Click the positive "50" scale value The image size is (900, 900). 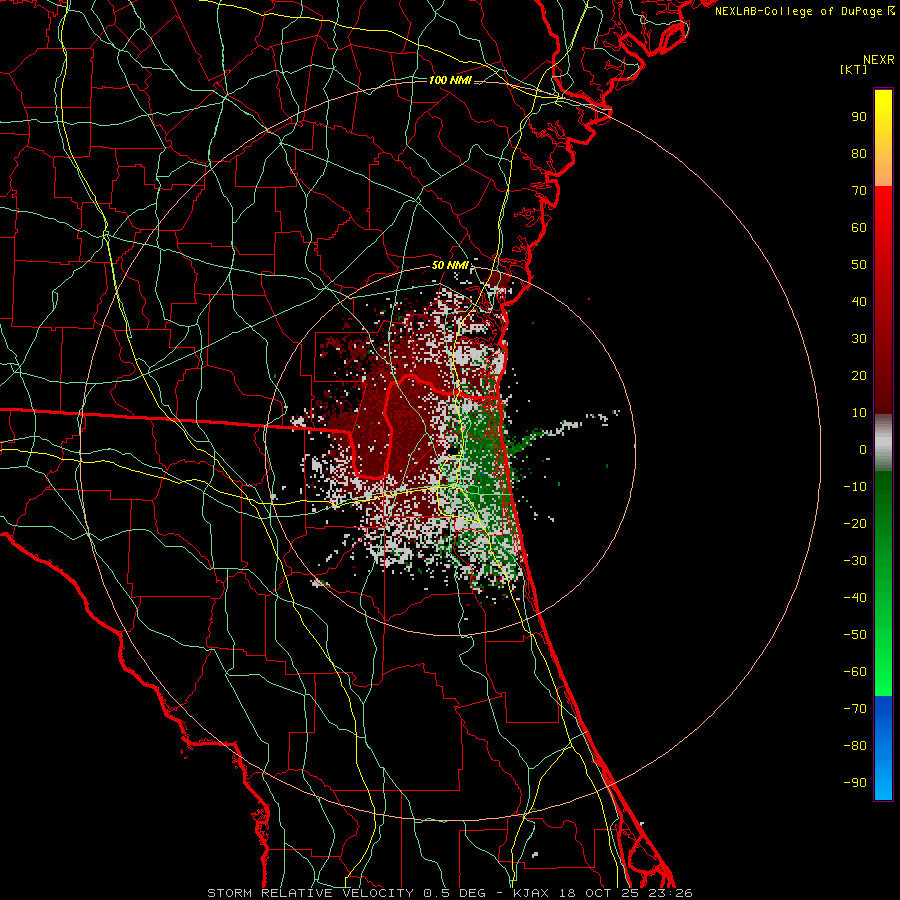(x=859, y=265)
